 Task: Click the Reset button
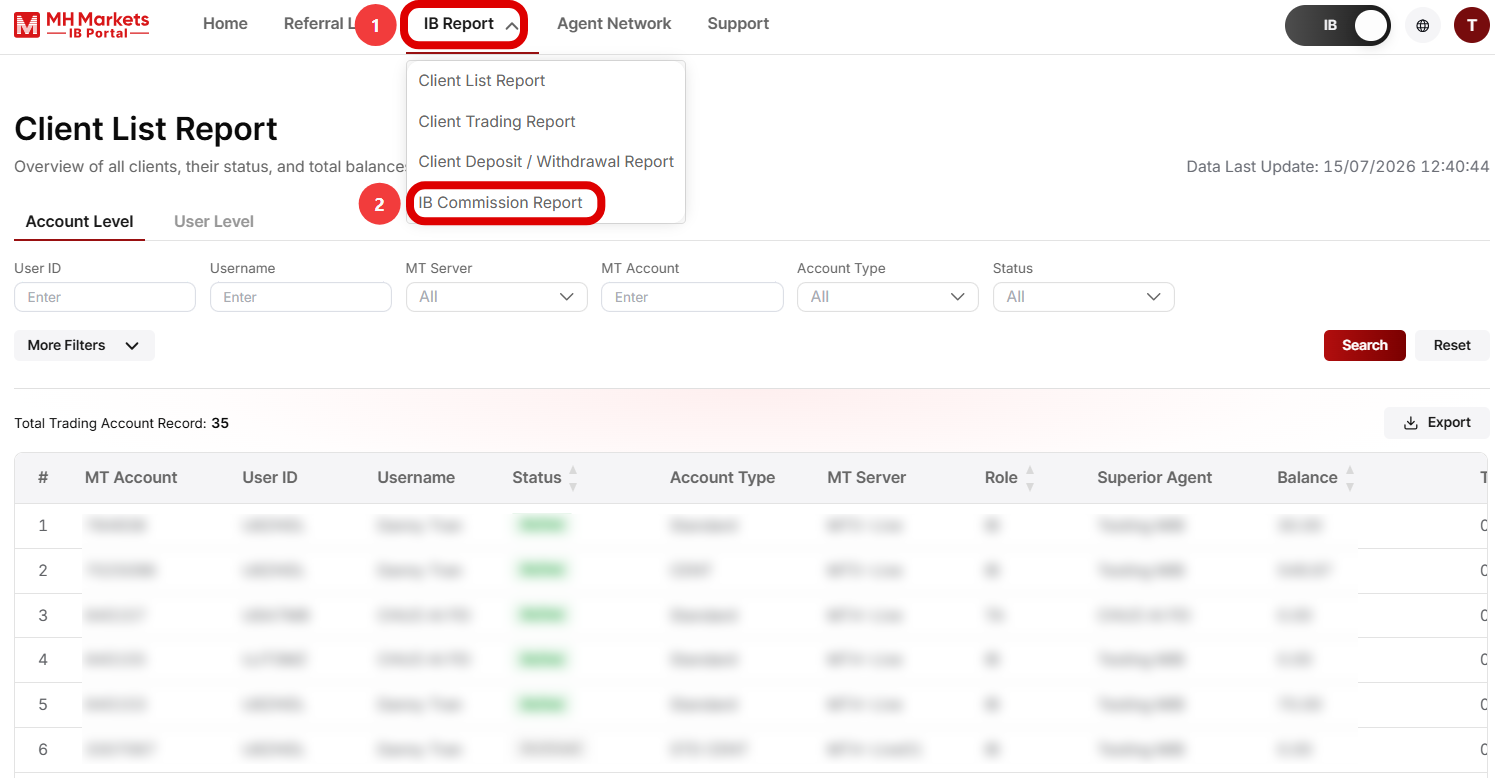point(1452,345)
